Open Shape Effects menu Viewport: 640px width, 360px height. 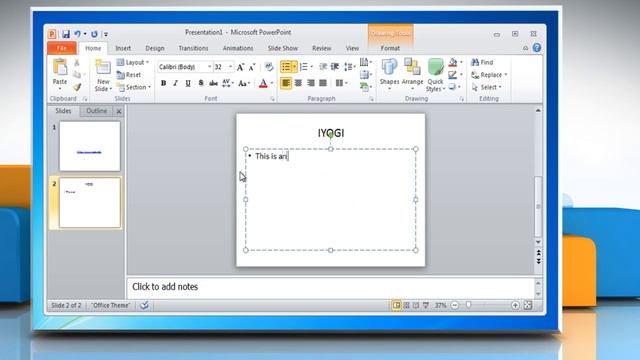coord(454,87)
